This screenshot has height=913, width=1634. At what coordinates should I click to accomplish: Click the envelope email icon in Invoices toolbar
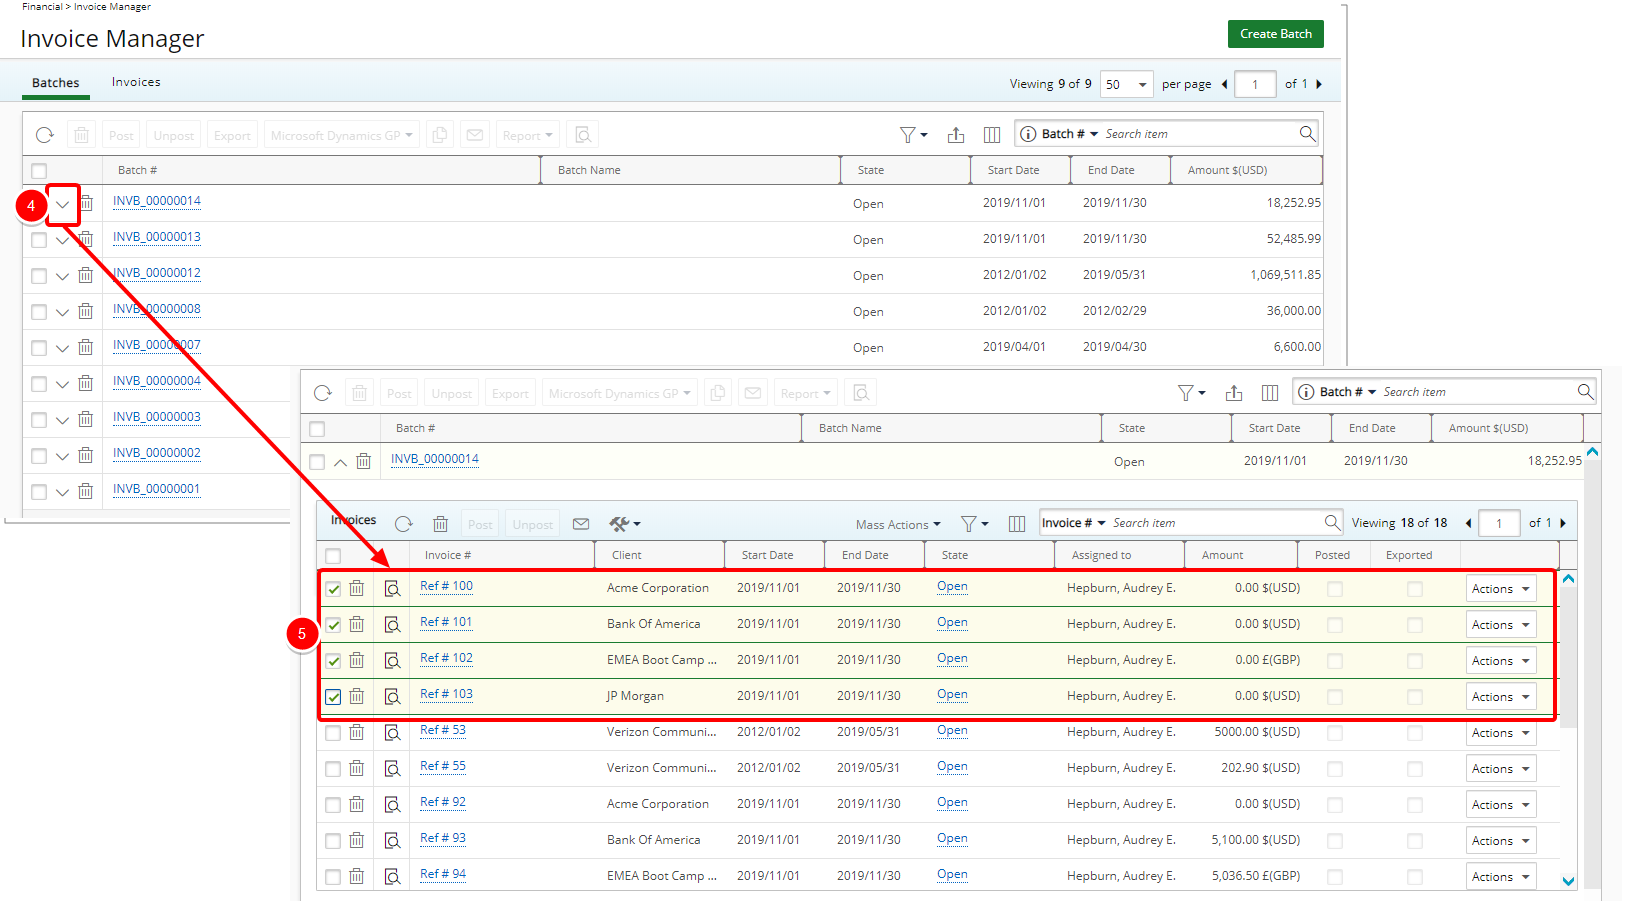(x=581, y=524)
